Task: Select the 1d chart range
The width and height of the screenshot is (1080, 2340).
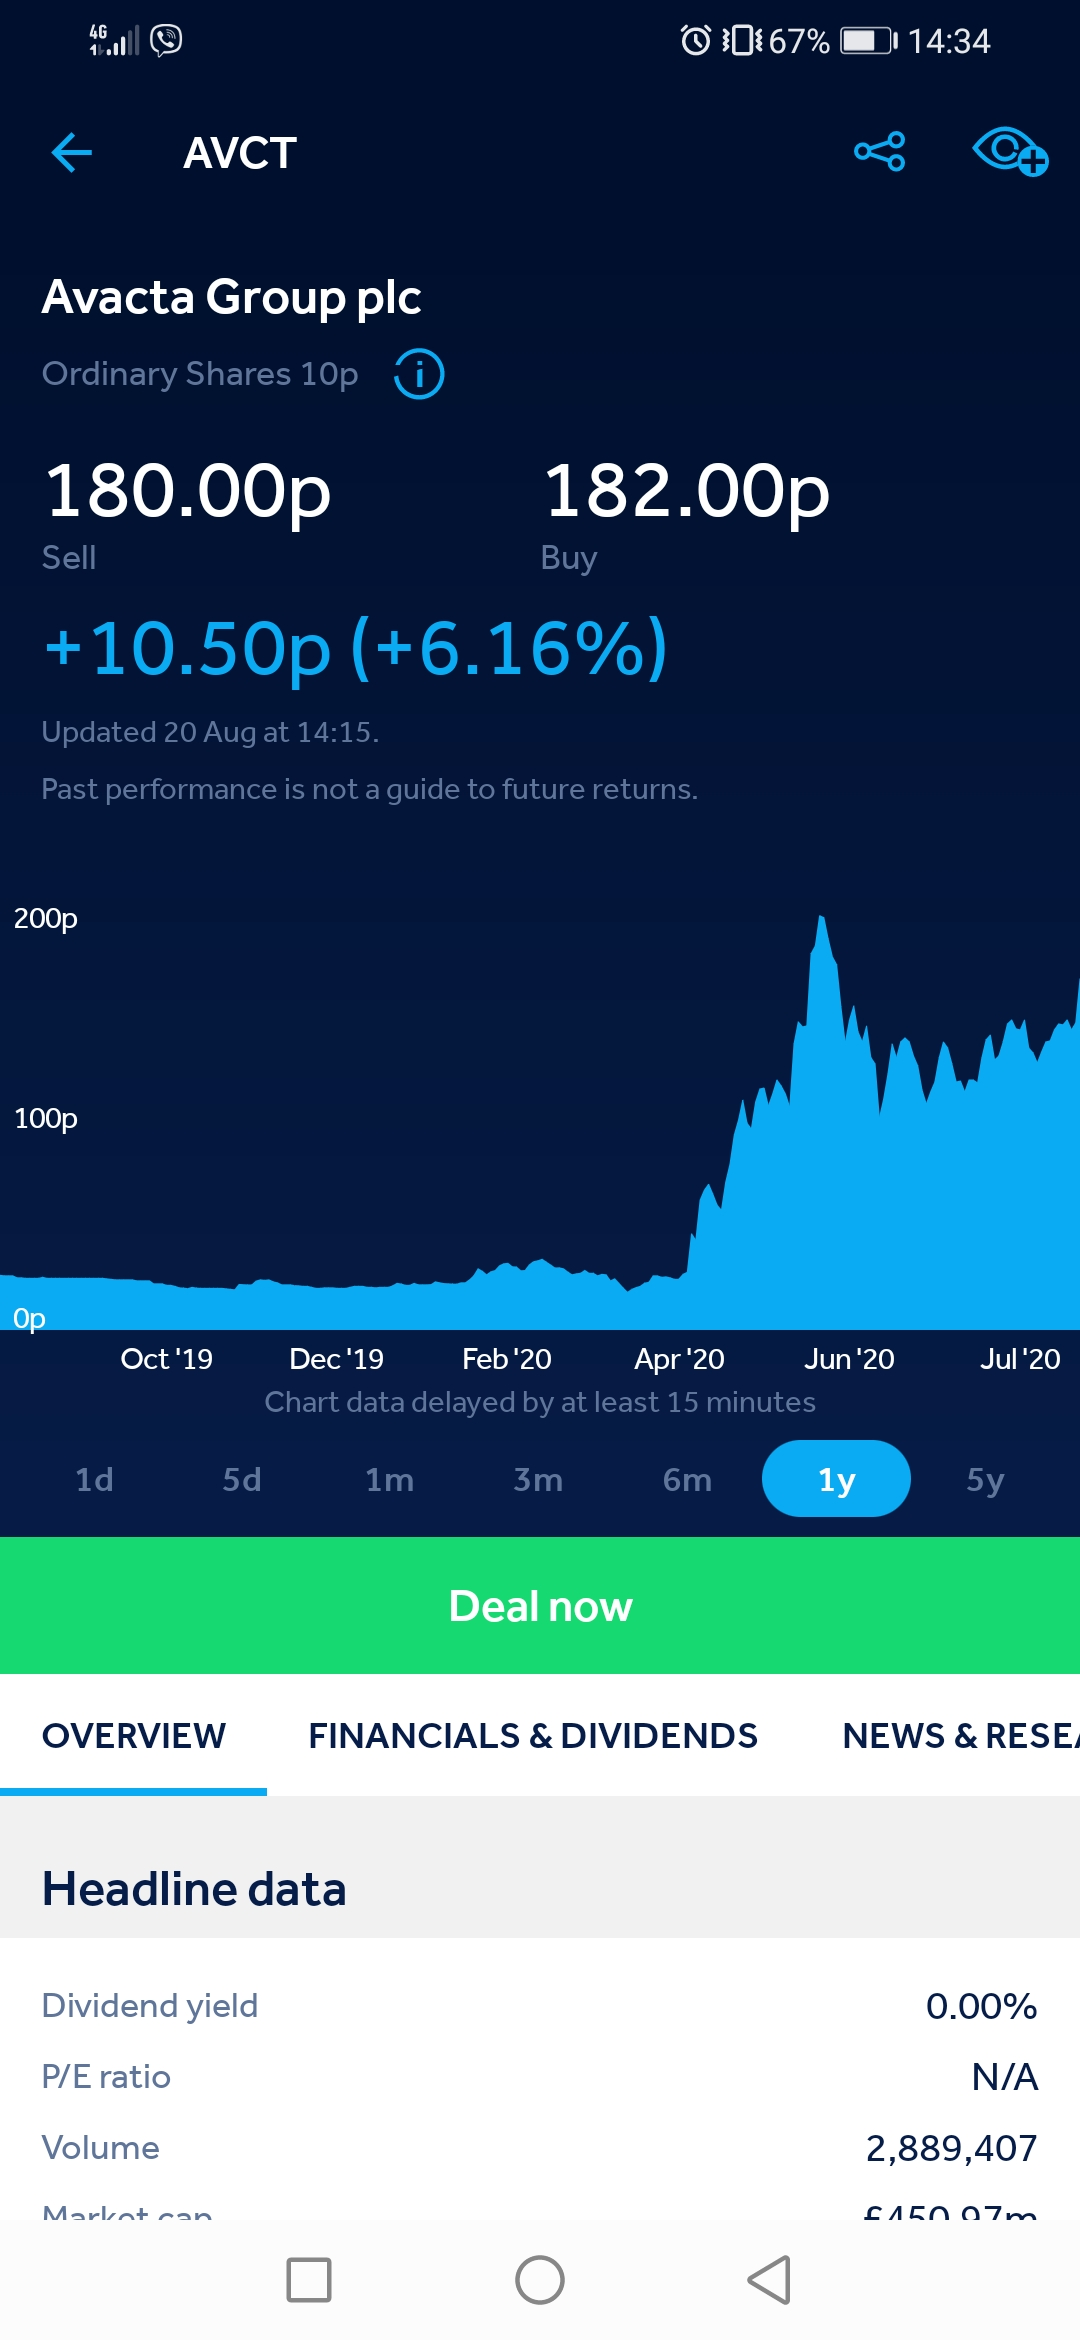Action: click(94, 1479)
